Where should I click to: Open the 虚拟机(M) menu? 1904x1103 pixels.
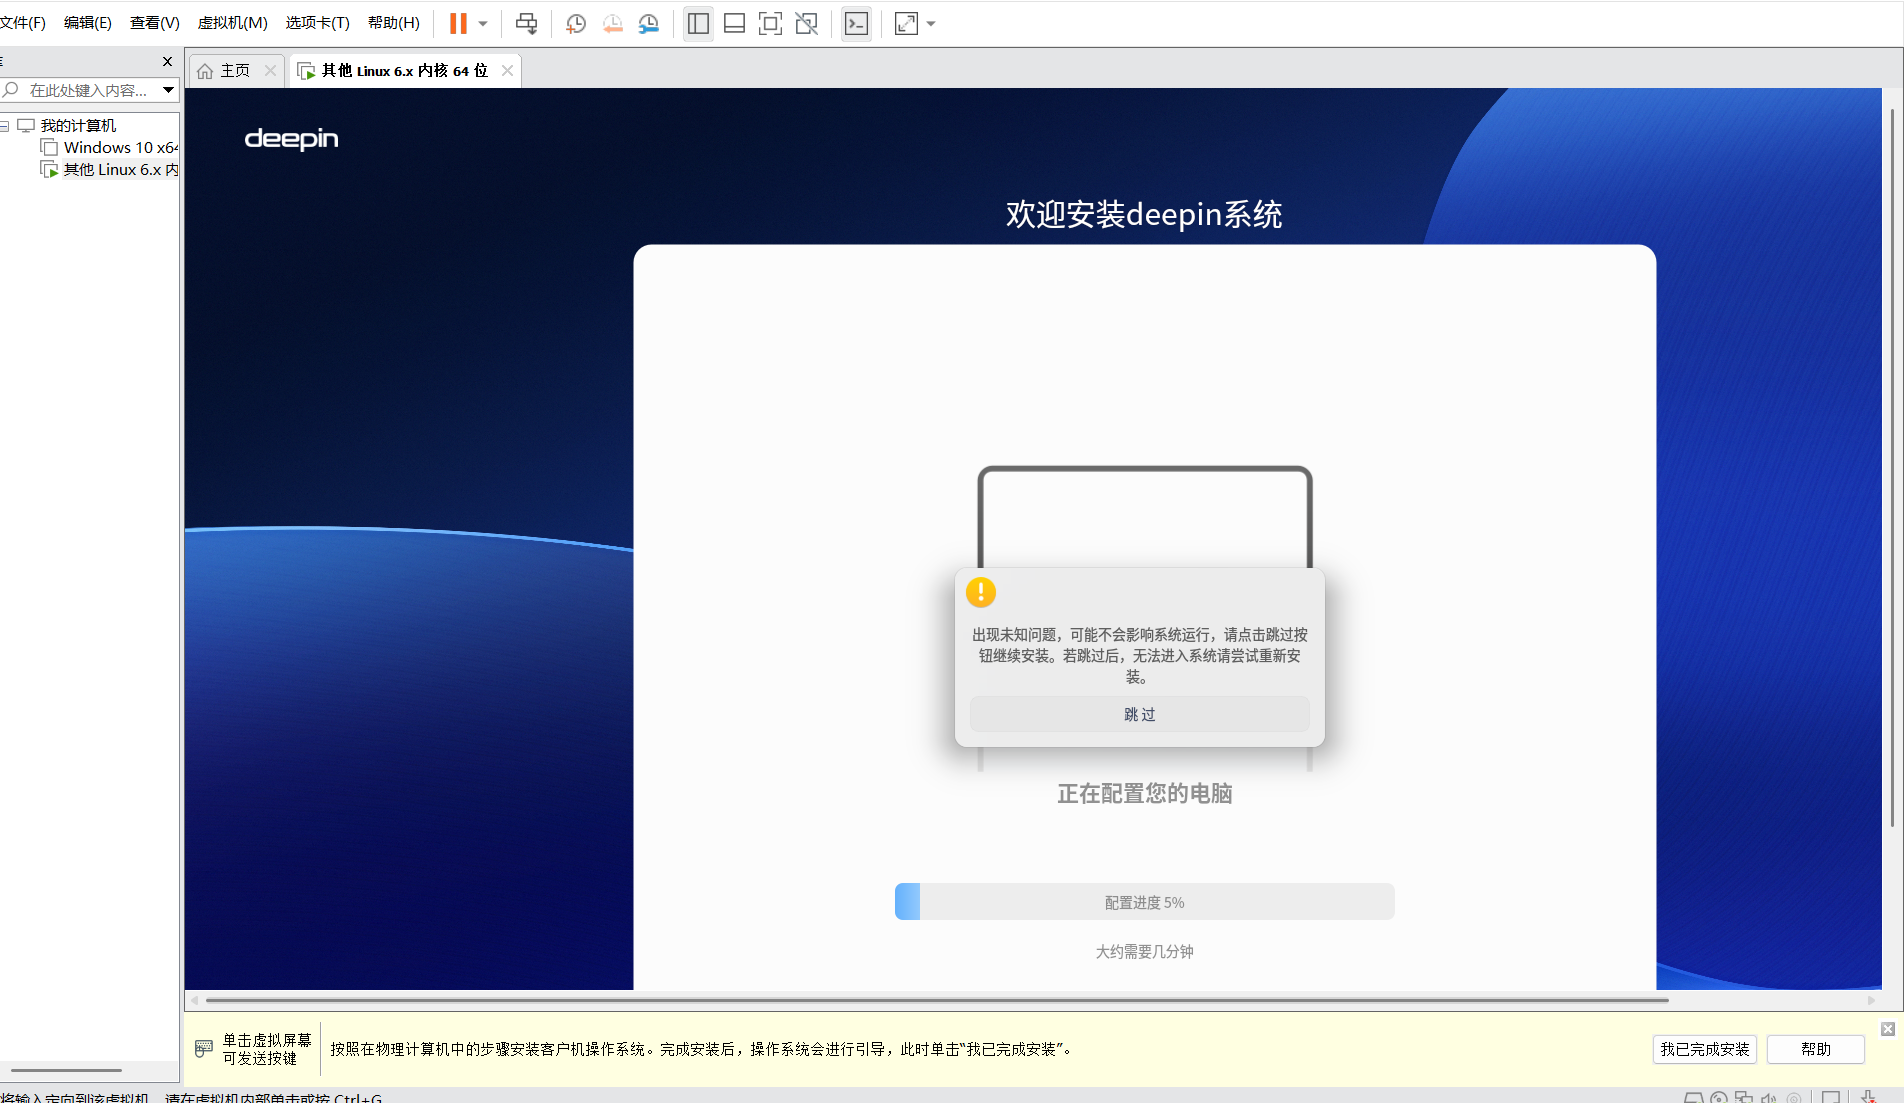[x=232, y=22]
